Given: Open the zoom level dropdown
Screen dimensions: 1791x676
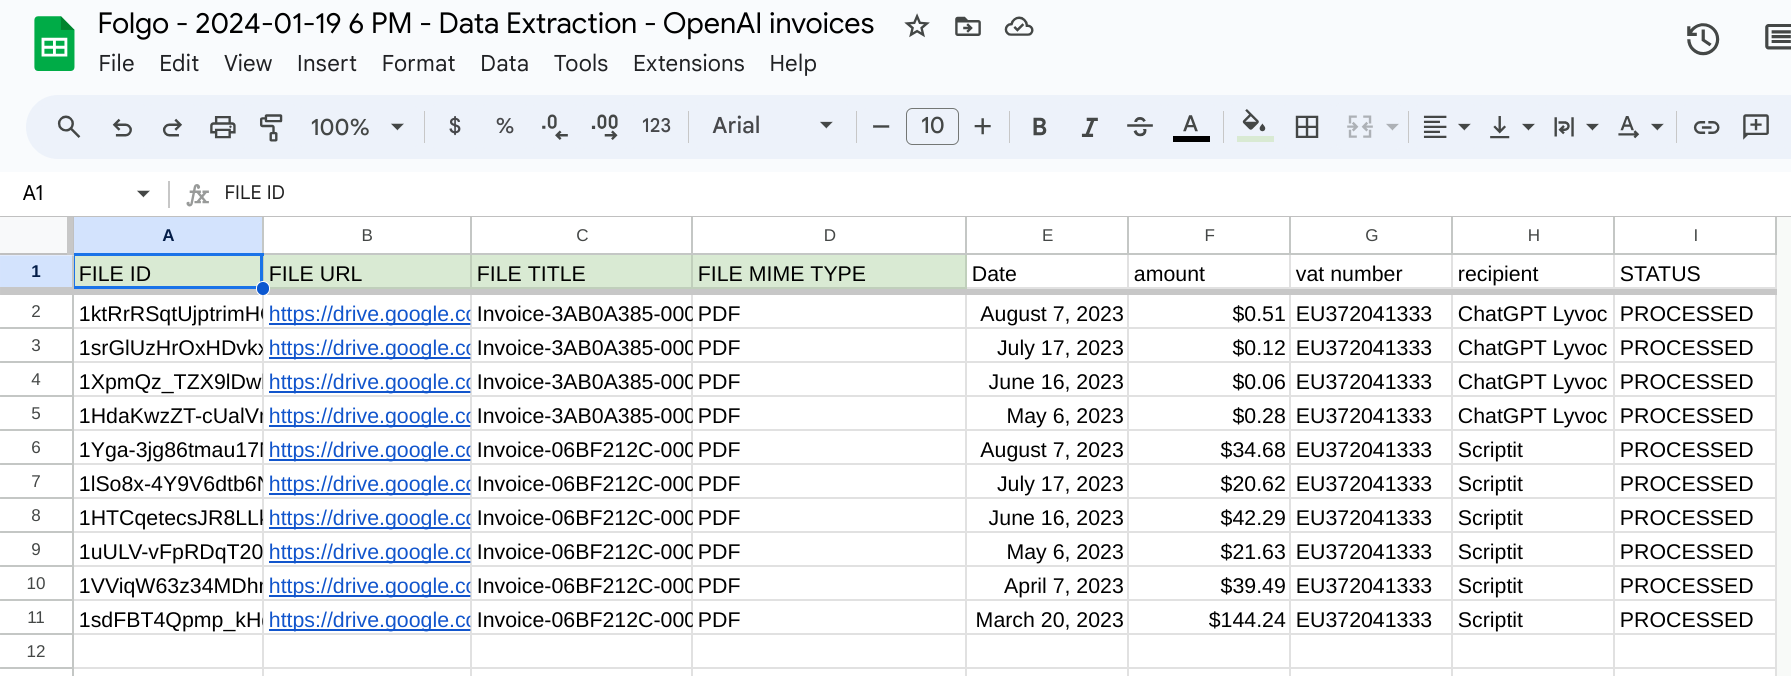Looking at the screenshot, I should (357, 127).
